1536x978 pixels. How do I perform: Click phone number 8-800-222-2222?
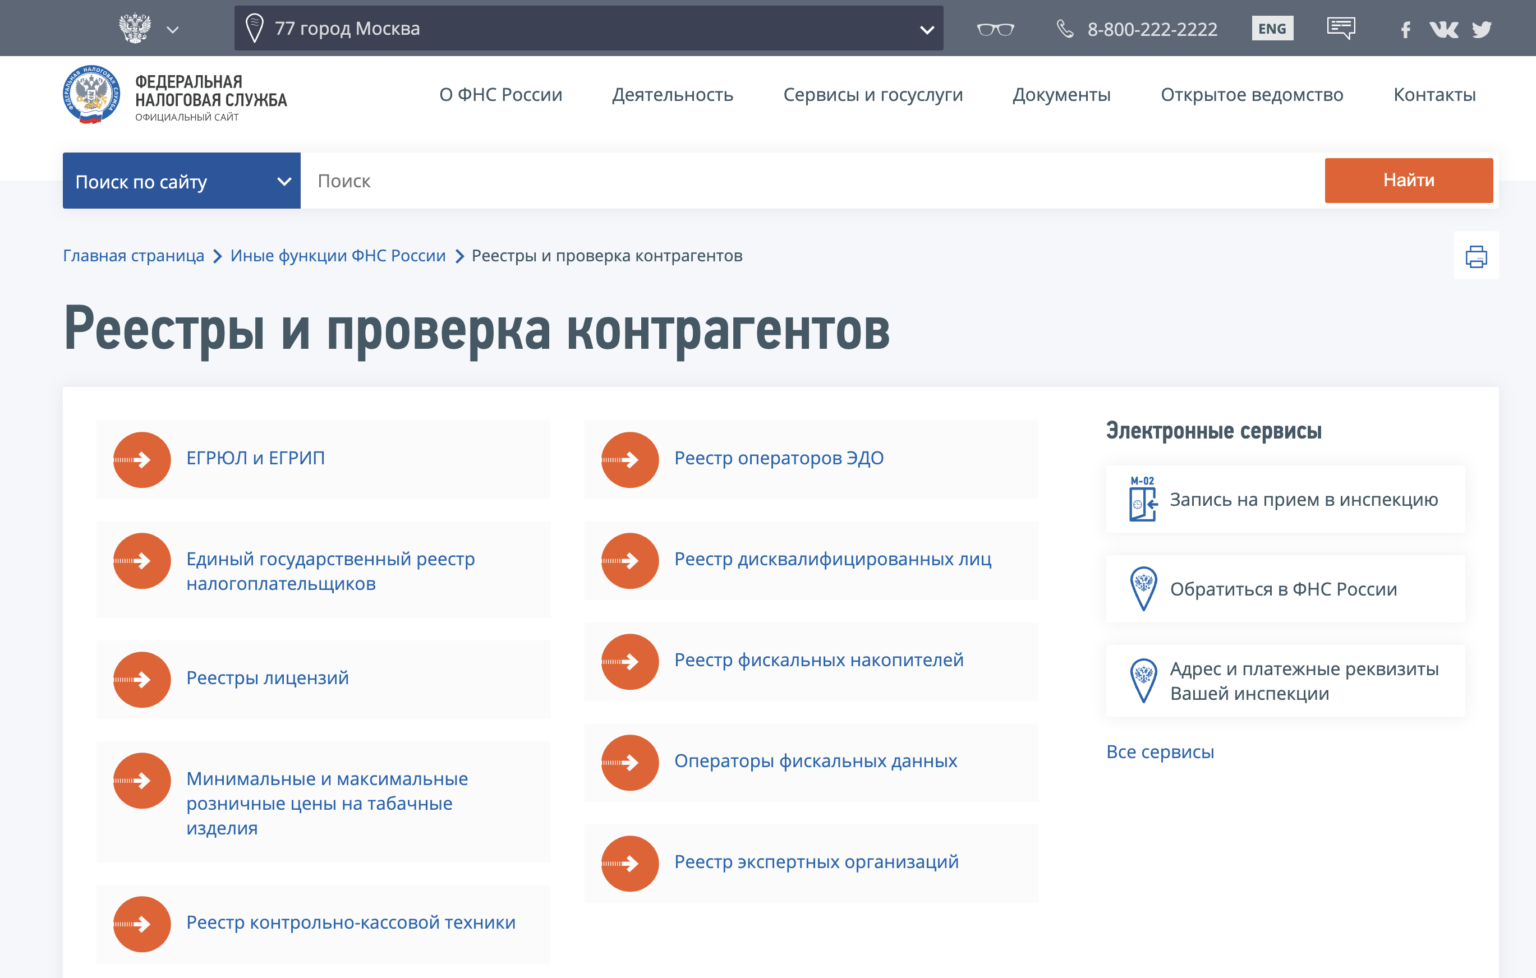(x=1152, y=30)
